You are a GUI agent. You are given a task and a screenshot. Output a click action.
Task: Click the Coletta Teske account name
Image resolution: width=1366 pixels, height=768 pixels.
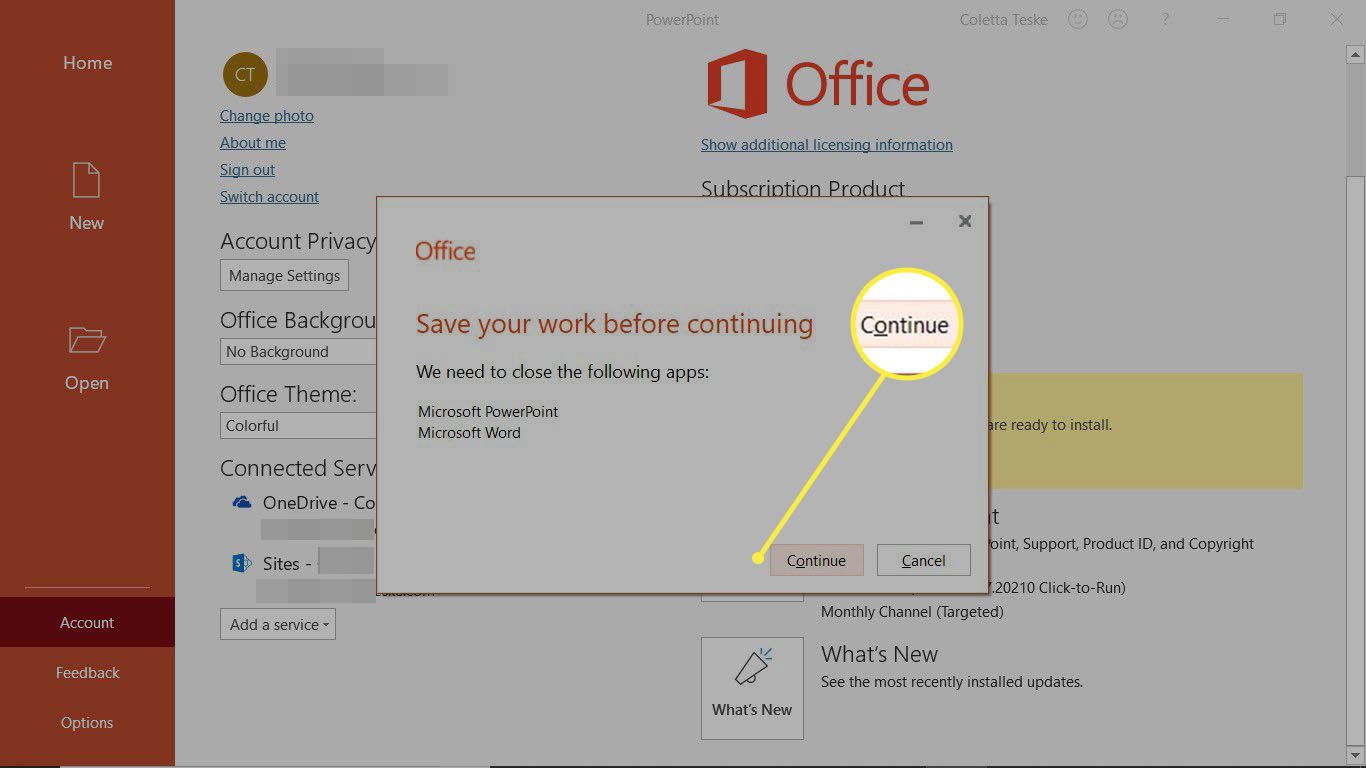pyautogui.click(x=1003, y=19)
